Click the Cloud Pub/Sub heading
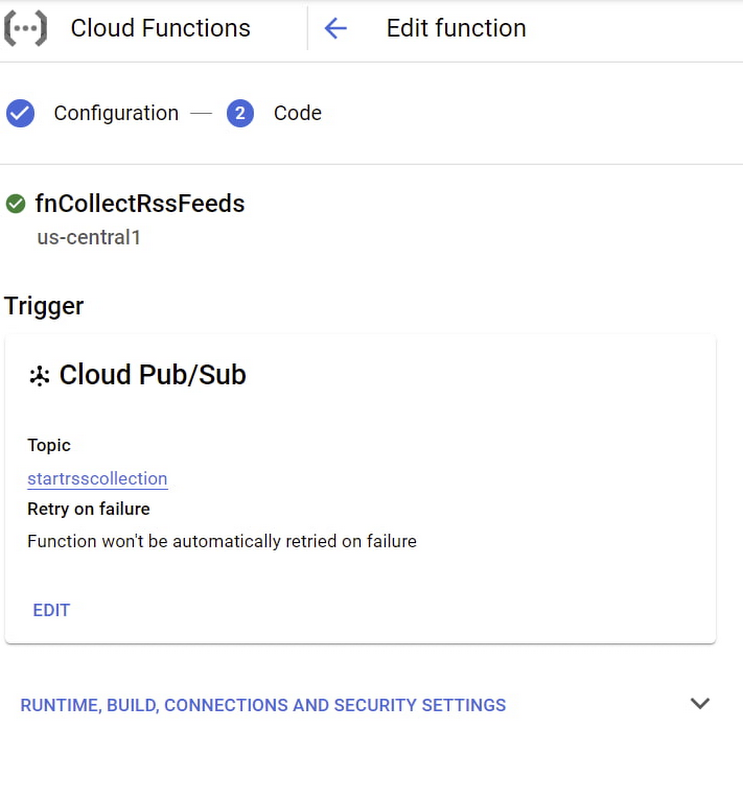This screenshot has width=743, height=800. (152, 375)
